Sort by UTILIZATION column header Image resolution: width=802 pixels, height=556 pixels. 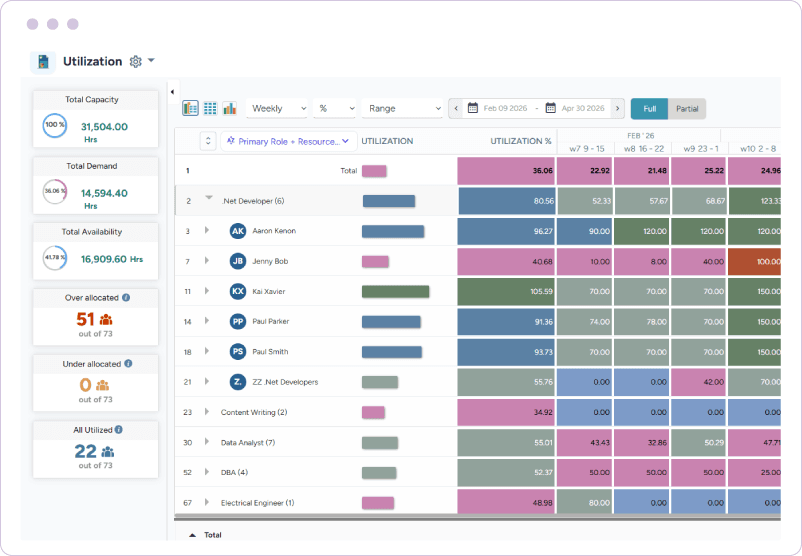coord(387,141)
